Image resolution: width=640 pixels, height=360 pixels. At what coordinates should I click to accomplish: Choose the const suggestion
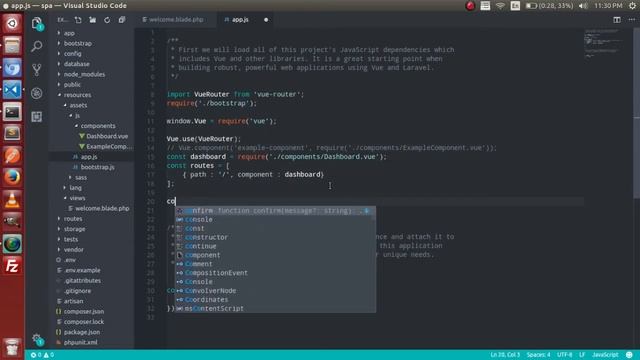point(276,229)
